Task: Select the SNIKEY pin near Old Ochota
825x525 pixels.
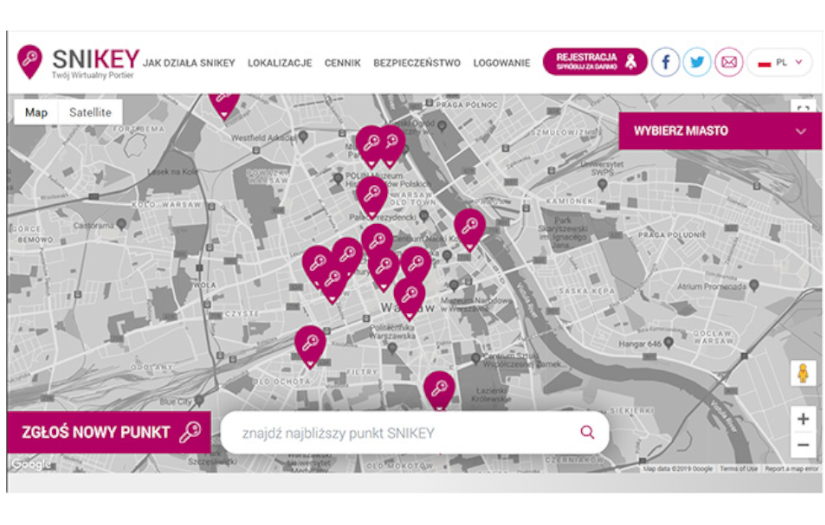Action: coord(310,346)
